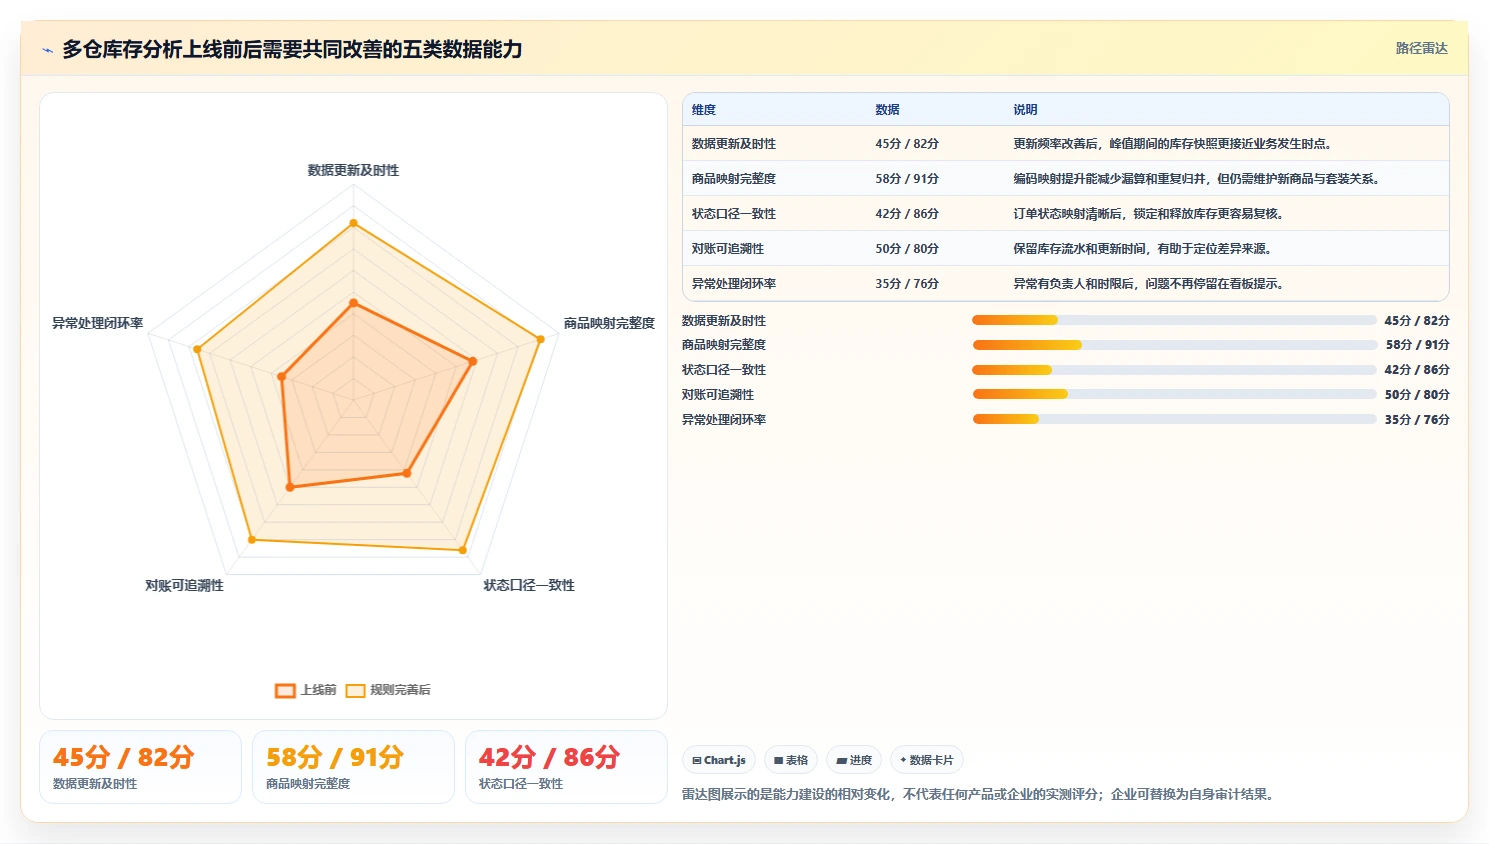Viewport: 1489px width, 844px height.
Task: Click the 对账可追溯性 progress bar
Action: click(x=1174, y=394)
